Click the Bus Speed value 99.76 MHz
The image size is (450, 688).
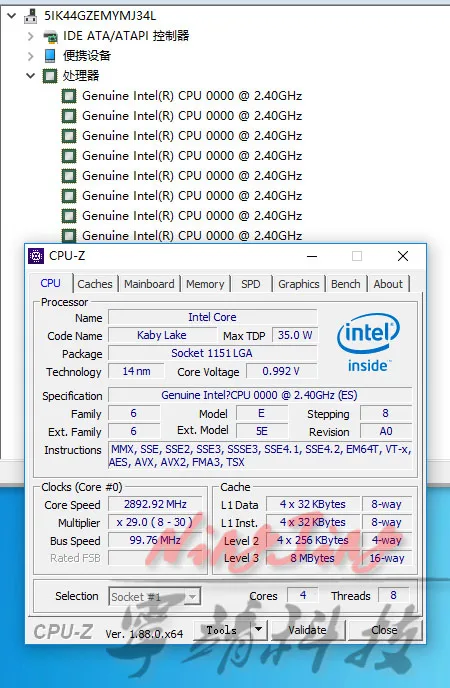[155, 540]
